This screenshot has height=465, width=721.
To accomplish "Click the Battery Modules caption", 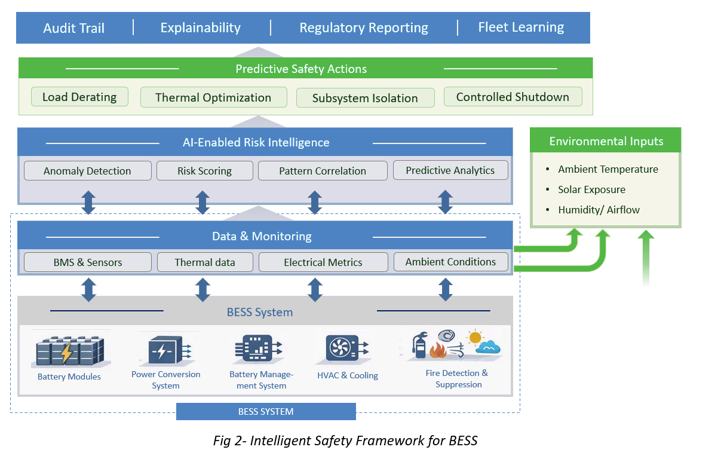I will coord(69,377).
